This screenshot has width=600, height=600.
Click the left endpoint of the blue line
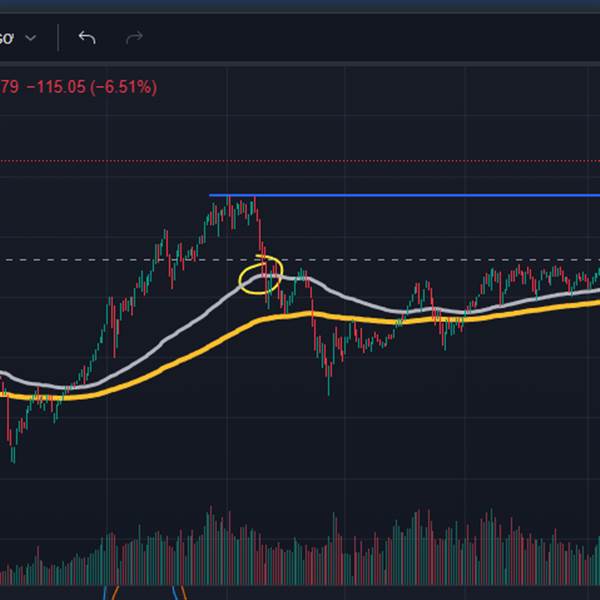click(x=210, y=195)
